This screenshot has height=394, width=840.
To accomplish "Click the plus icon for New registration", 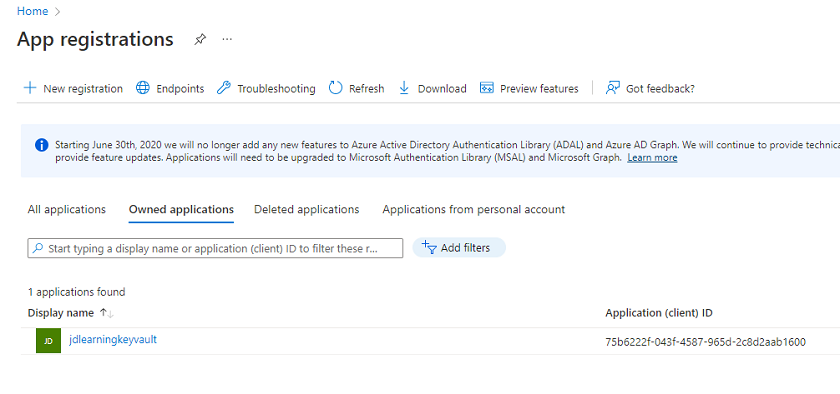I will pos(30,88).
